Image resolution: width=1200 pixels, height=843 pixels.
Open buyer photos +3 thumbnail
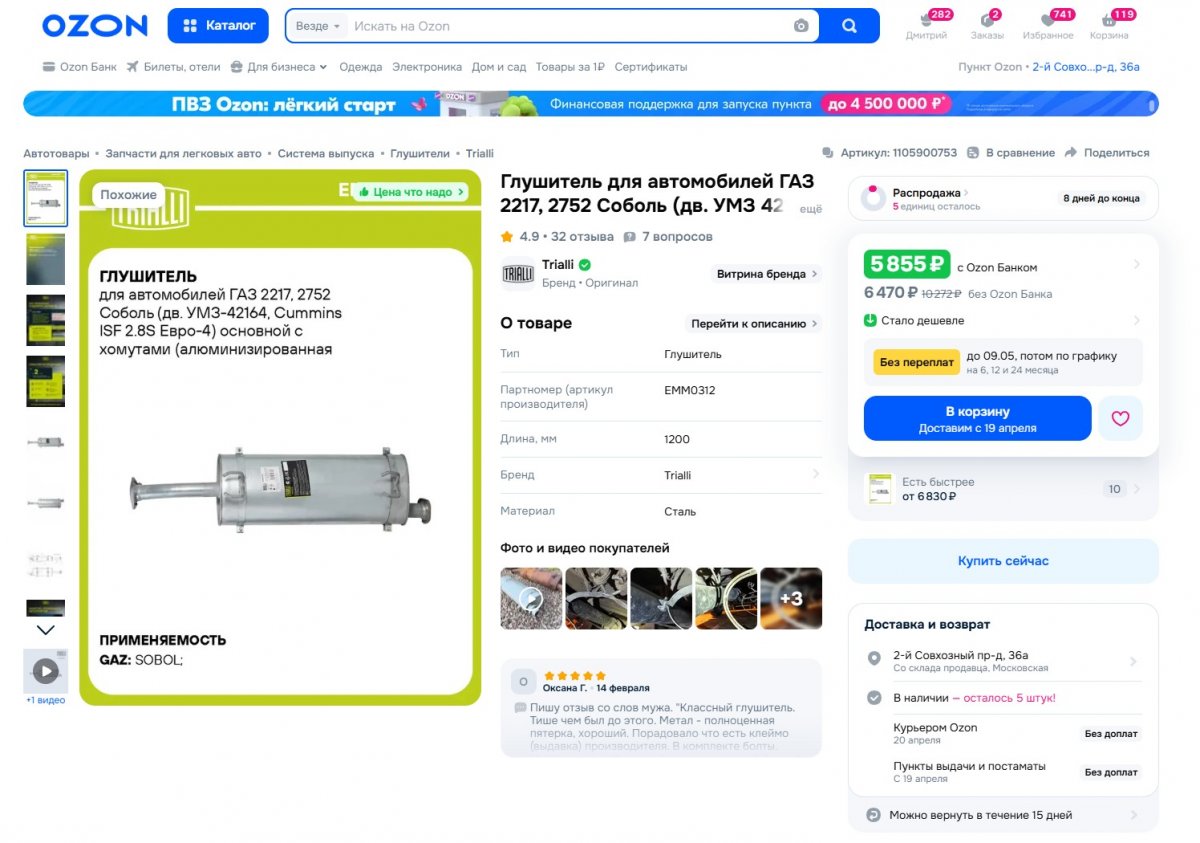click(791, 598)
